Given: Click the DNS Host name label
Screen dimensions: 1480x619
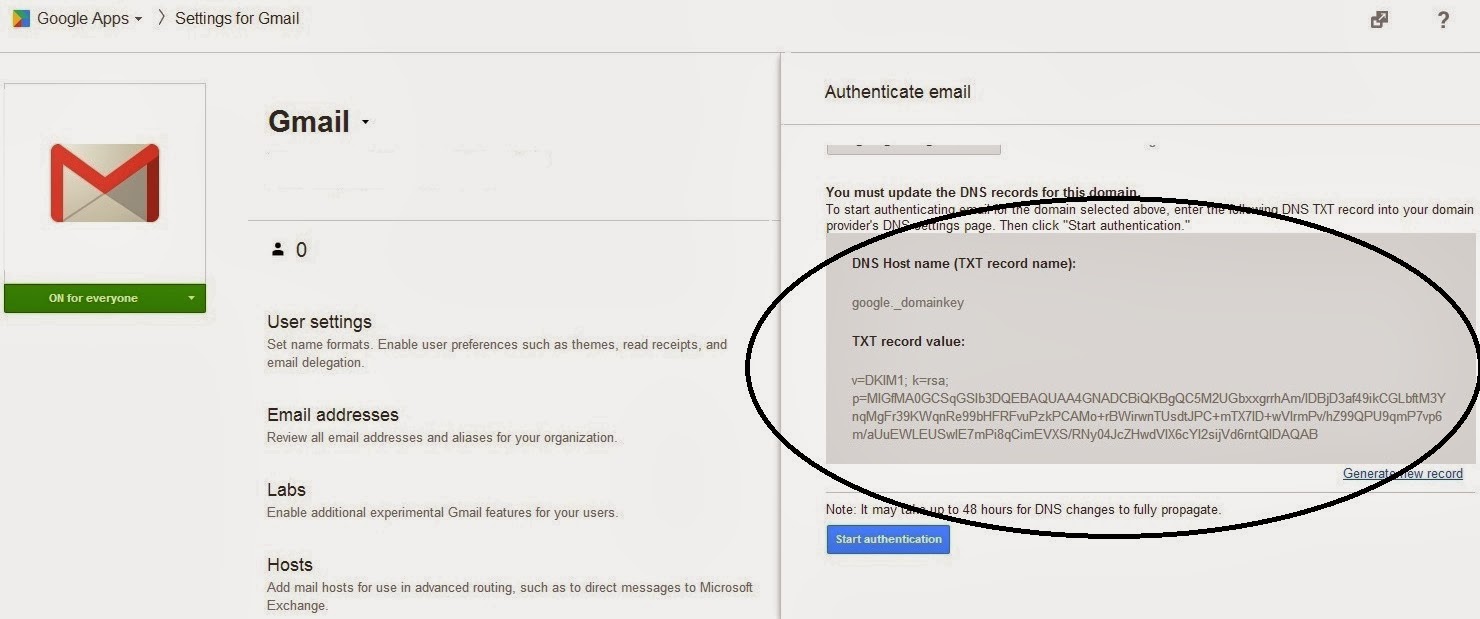Looking at the screenshot, I should [964, 264].
